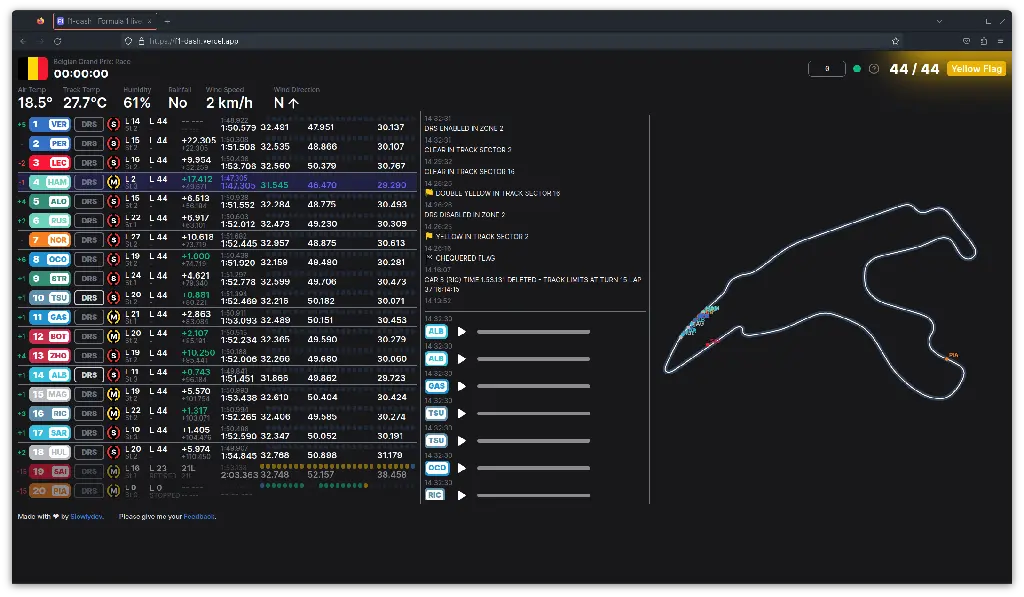Click the f1-dash.vercel.app address bar
Screen dimensions: 1024x597
coord(193,41)
